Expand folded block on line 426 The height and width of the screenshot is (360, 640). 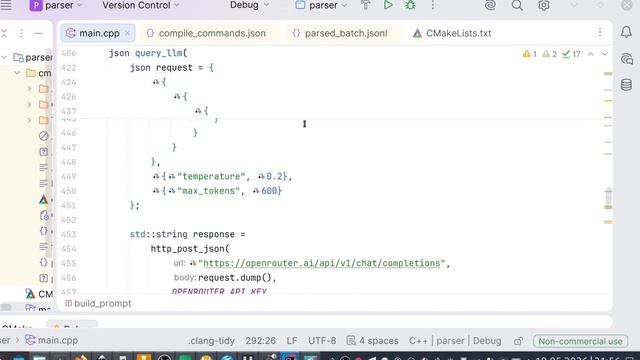177,97
